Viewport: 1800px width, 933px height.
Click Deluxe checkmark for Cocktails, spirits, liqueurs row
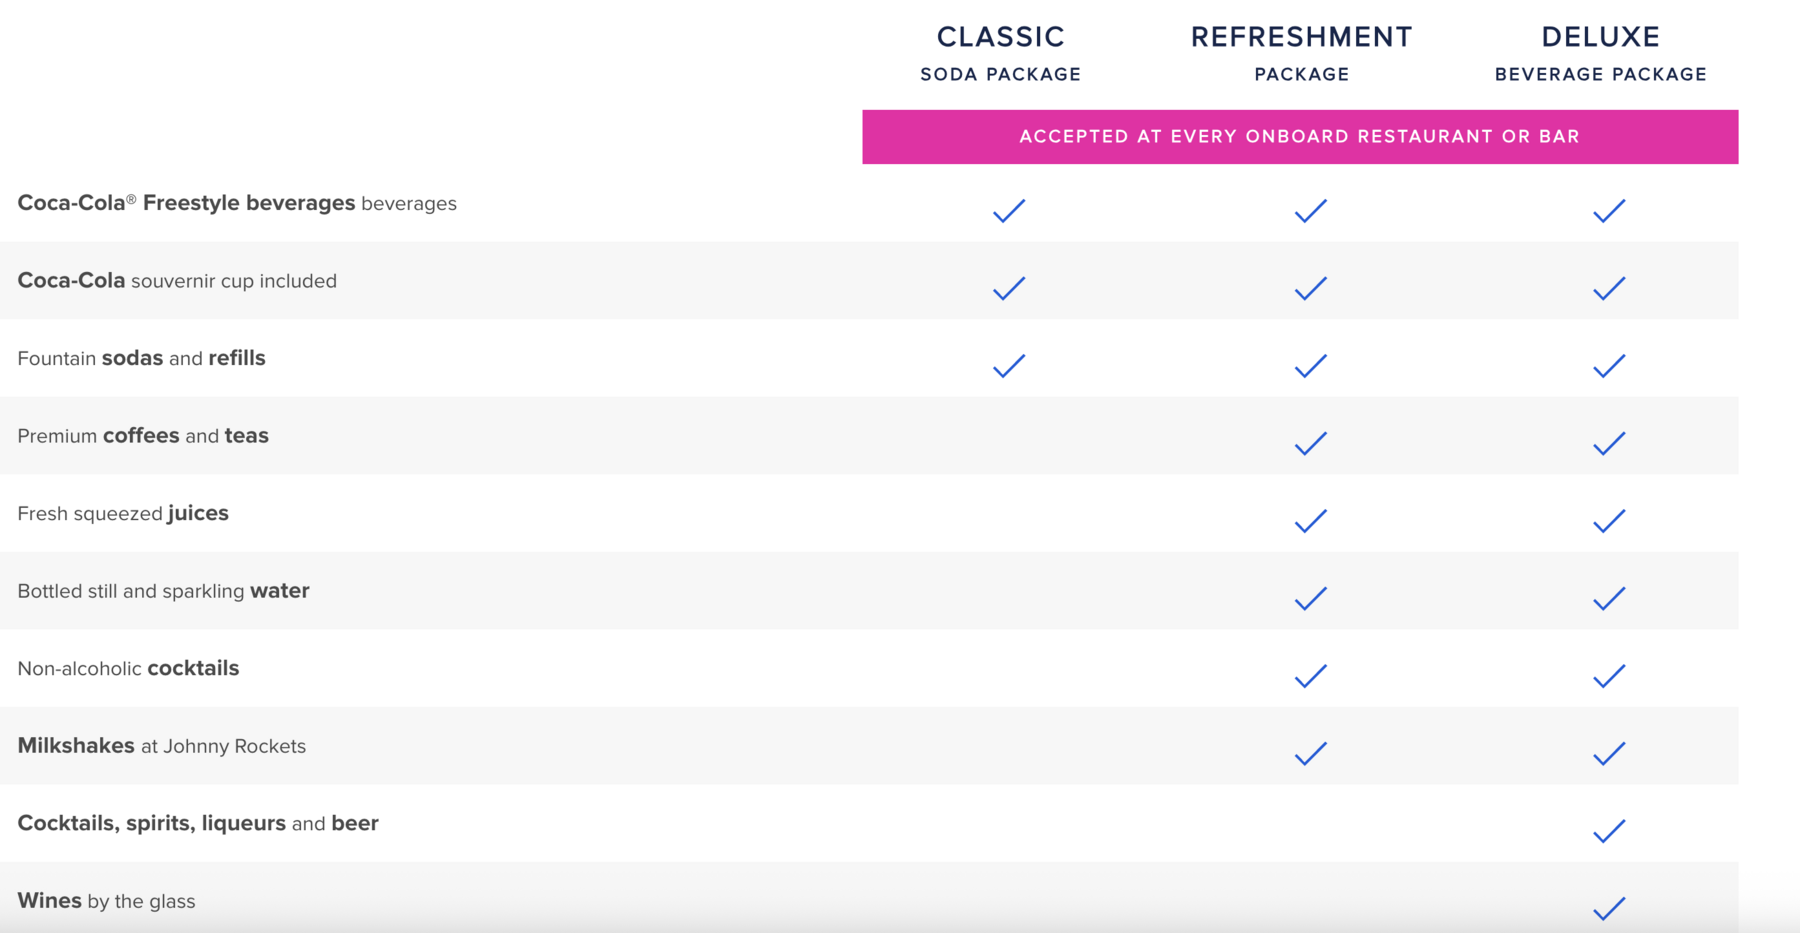(x=1609, y=831)
